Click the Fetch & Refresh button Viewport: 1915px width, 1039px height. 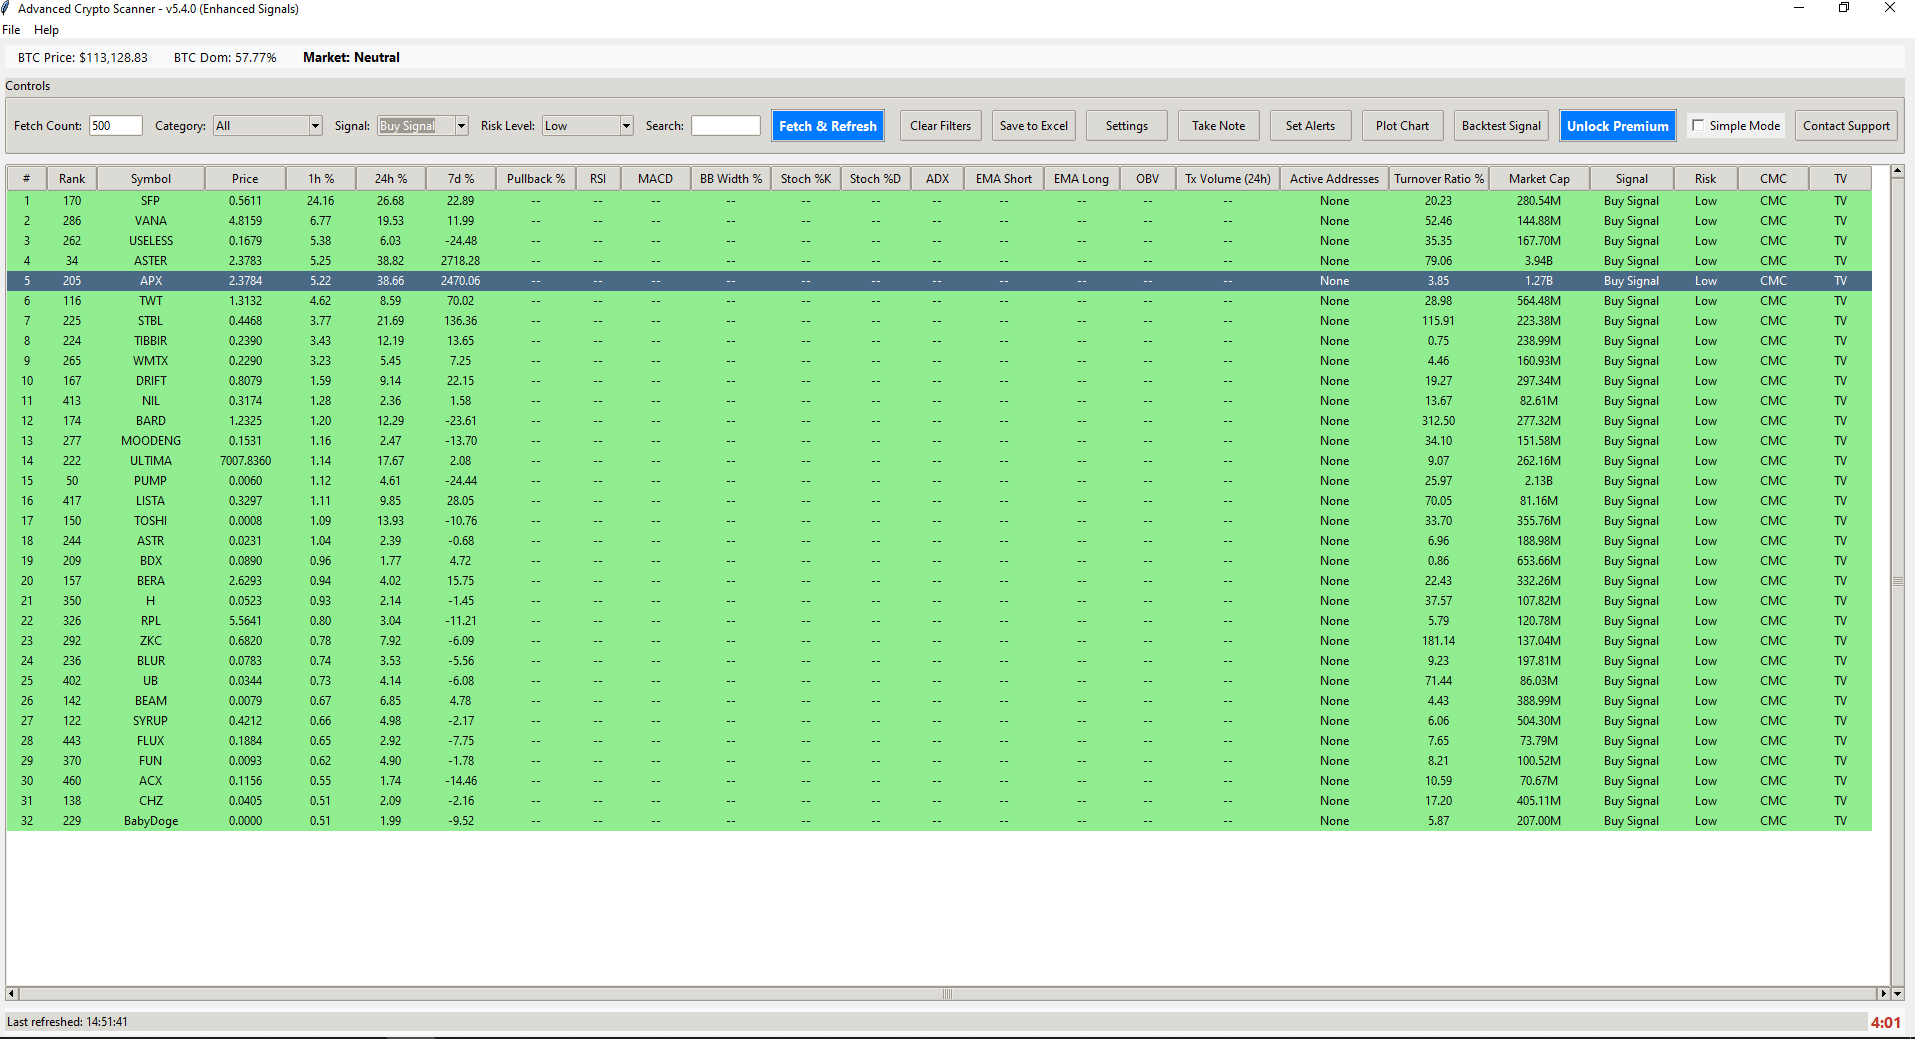tap(827, 125)
